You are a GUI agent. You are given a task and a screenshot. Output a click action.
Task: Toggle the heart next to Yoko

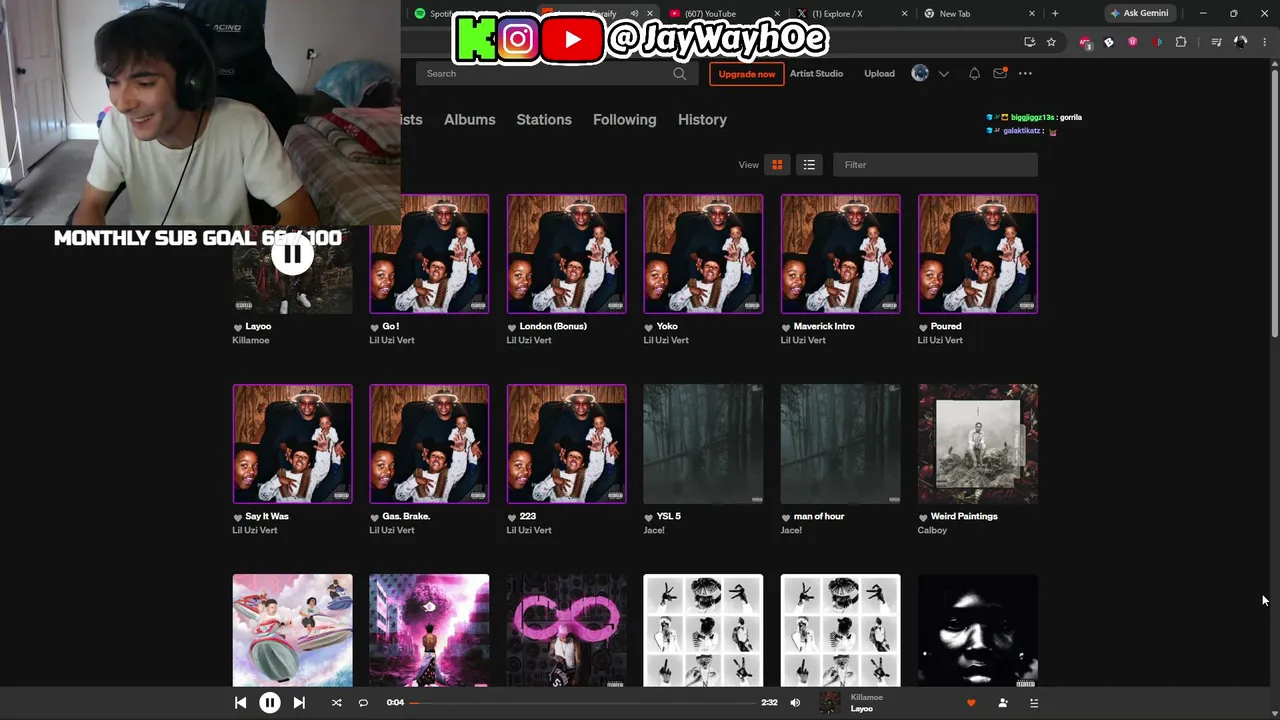coord(649,327)
